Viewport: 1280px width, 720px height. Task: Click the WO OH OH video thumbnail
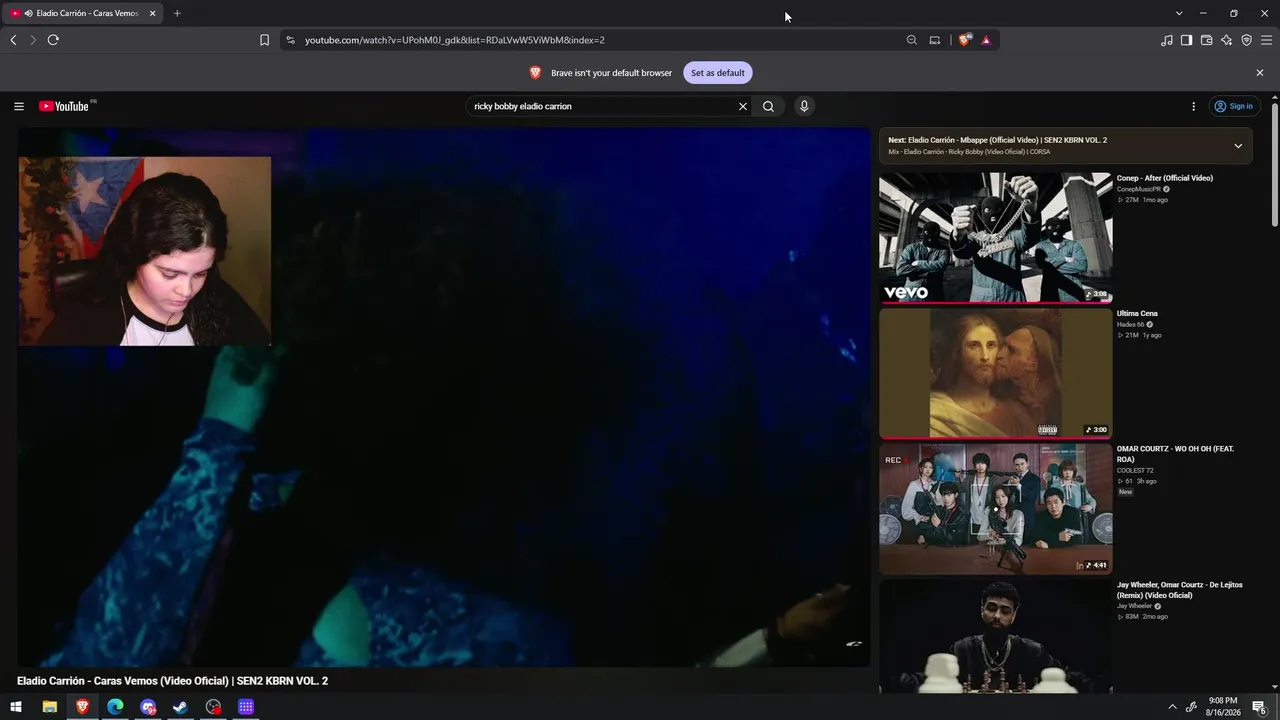click(995, 509)
